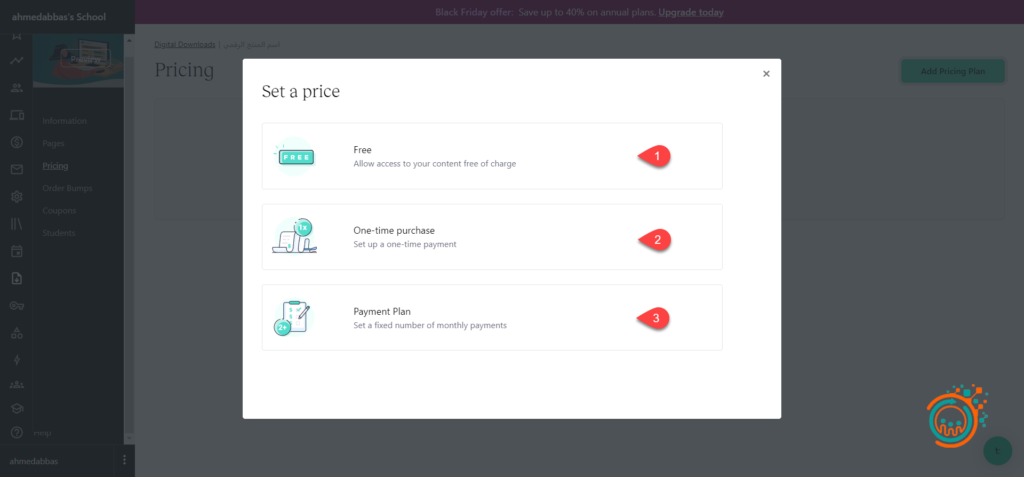Click the Upgrade today link
The width and height of the screenshot is (1024, 477).
pos(691,13)
